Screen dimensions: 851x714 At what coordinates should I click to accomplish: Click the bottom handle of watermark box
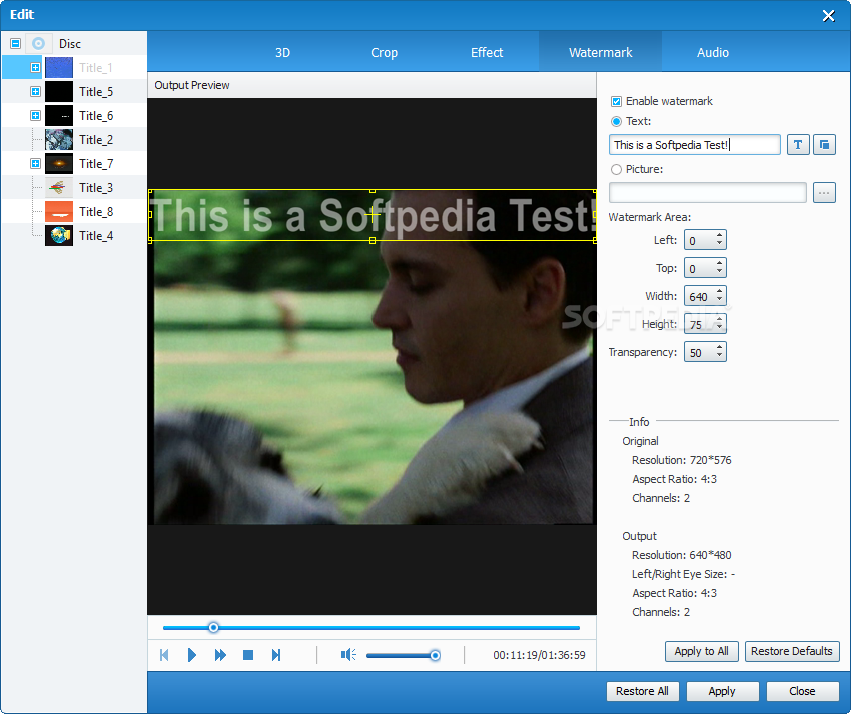click(x=372, y=240)
